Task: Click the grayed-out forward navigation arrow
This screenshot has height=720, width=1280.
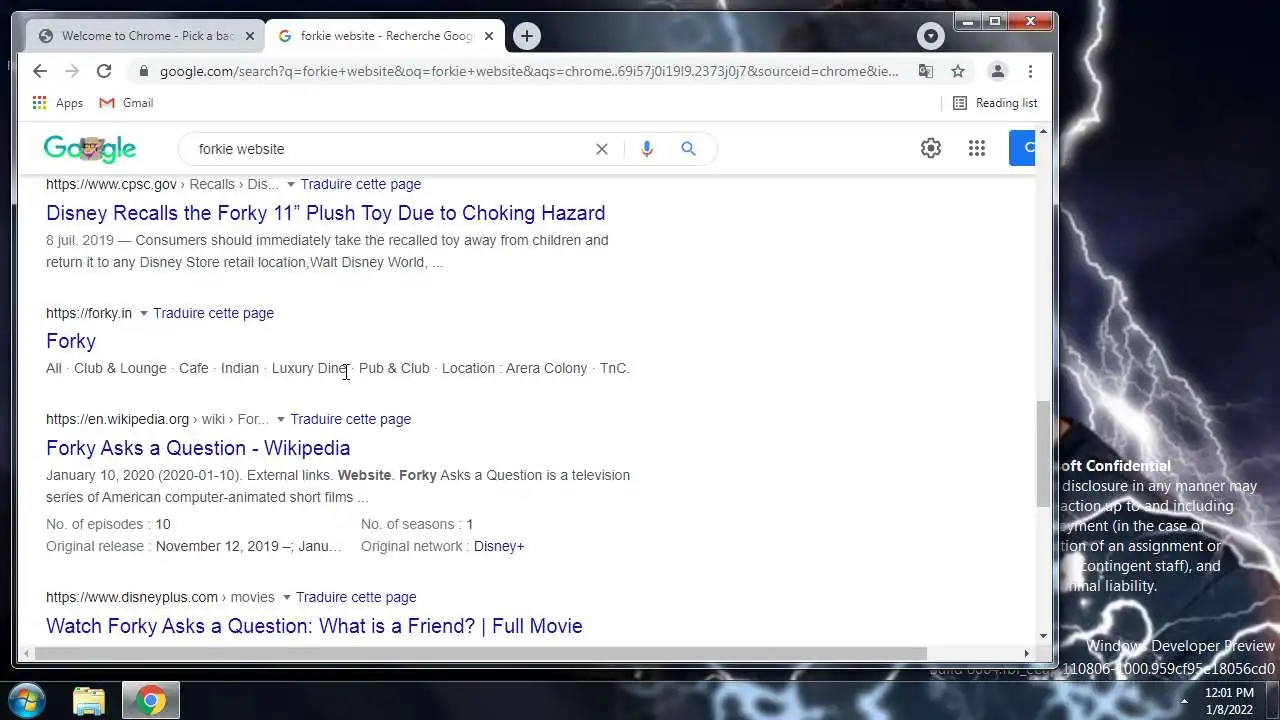Action: (72, 71)
